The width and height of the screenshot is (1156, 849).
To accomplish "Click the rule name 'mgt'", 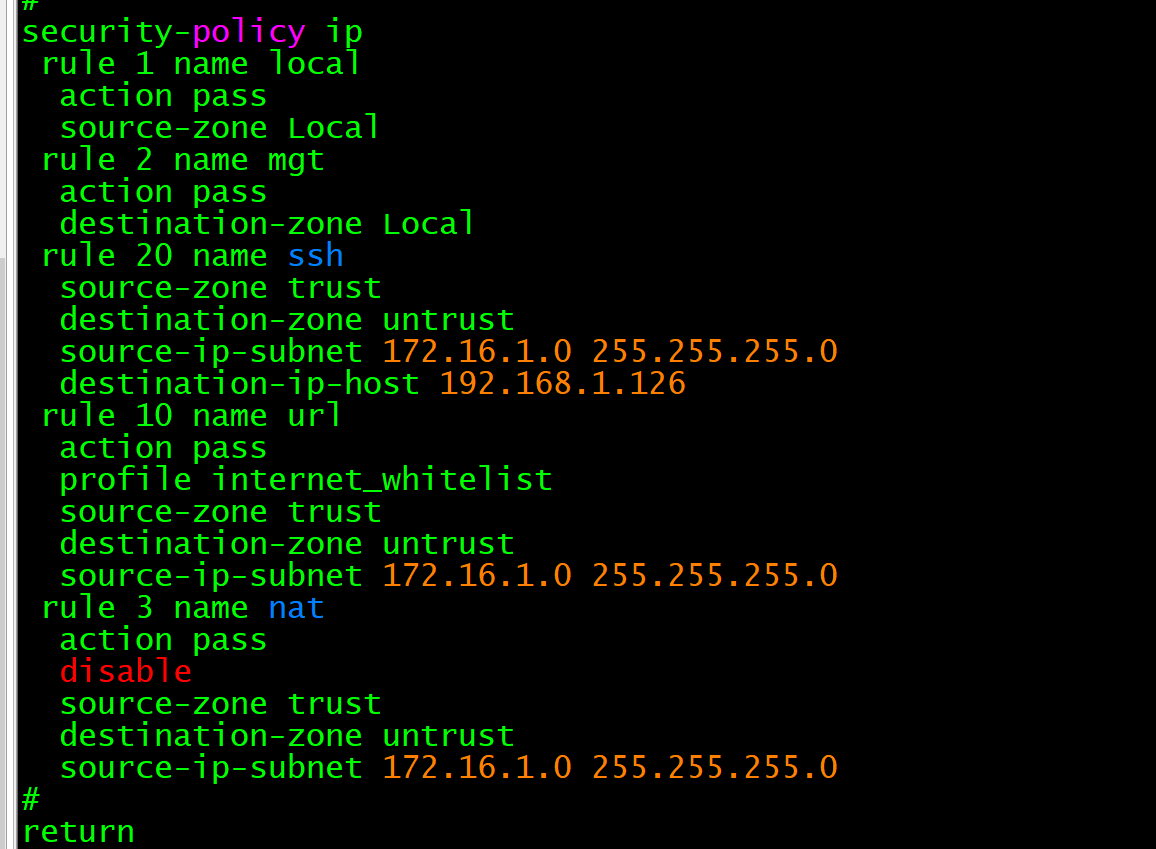I will coord(296,160).
